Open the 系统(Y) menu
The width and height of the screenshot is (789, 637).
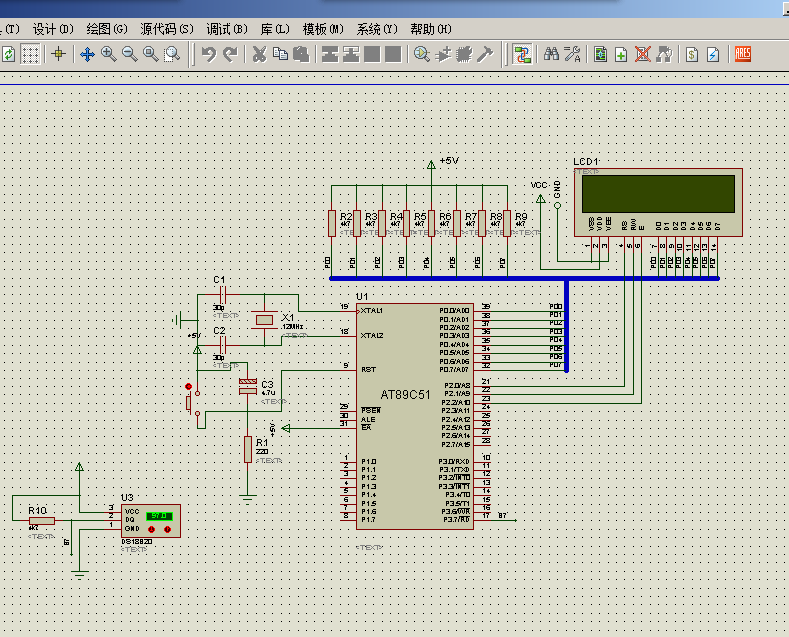click(377, 29)
